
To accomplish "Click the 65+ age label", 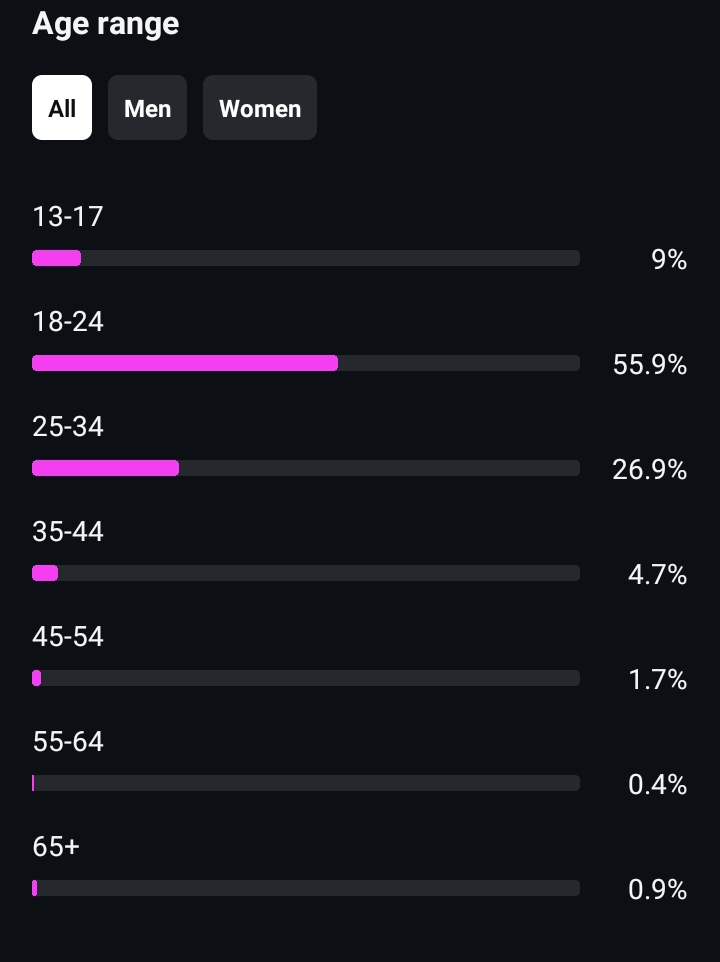I will [56, 847].
